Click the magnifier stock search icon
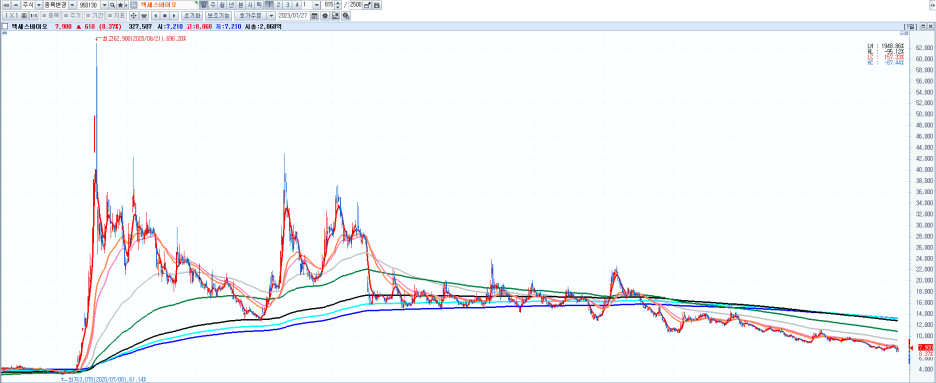This screenshot has width=936, height=383. coord(112,5)
